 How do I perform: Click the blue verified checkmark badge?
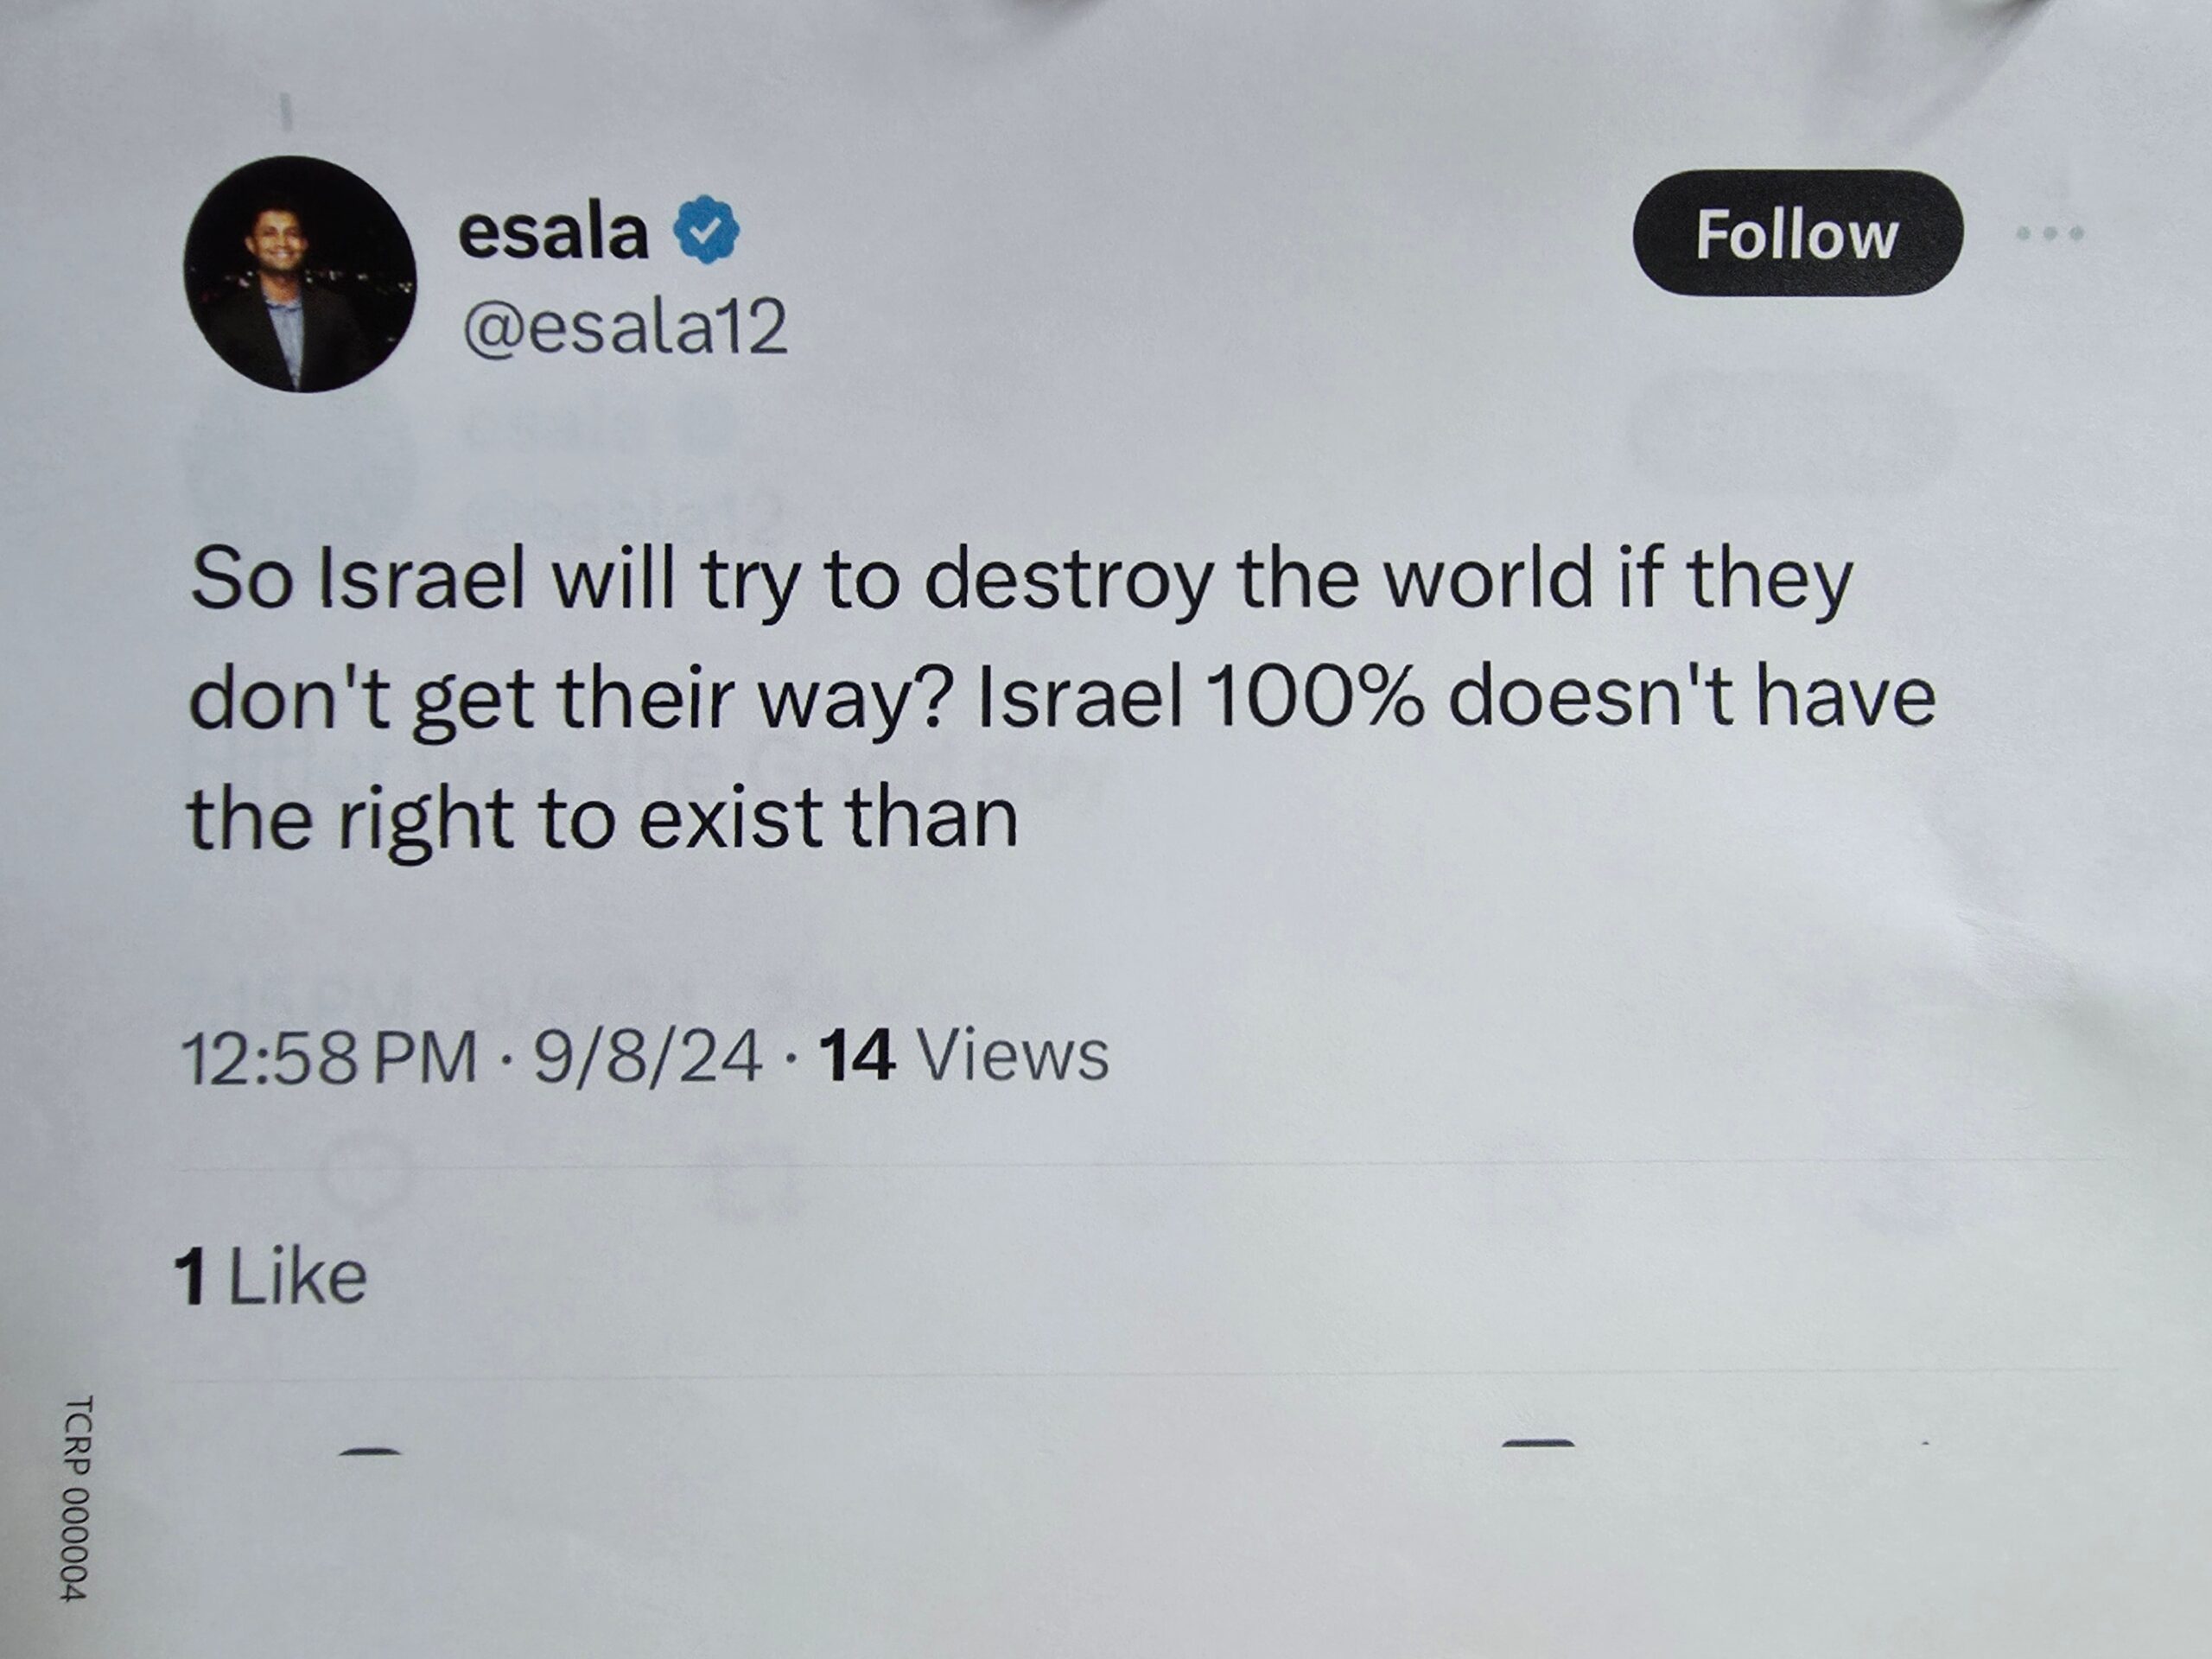click(x=706, y=230)
